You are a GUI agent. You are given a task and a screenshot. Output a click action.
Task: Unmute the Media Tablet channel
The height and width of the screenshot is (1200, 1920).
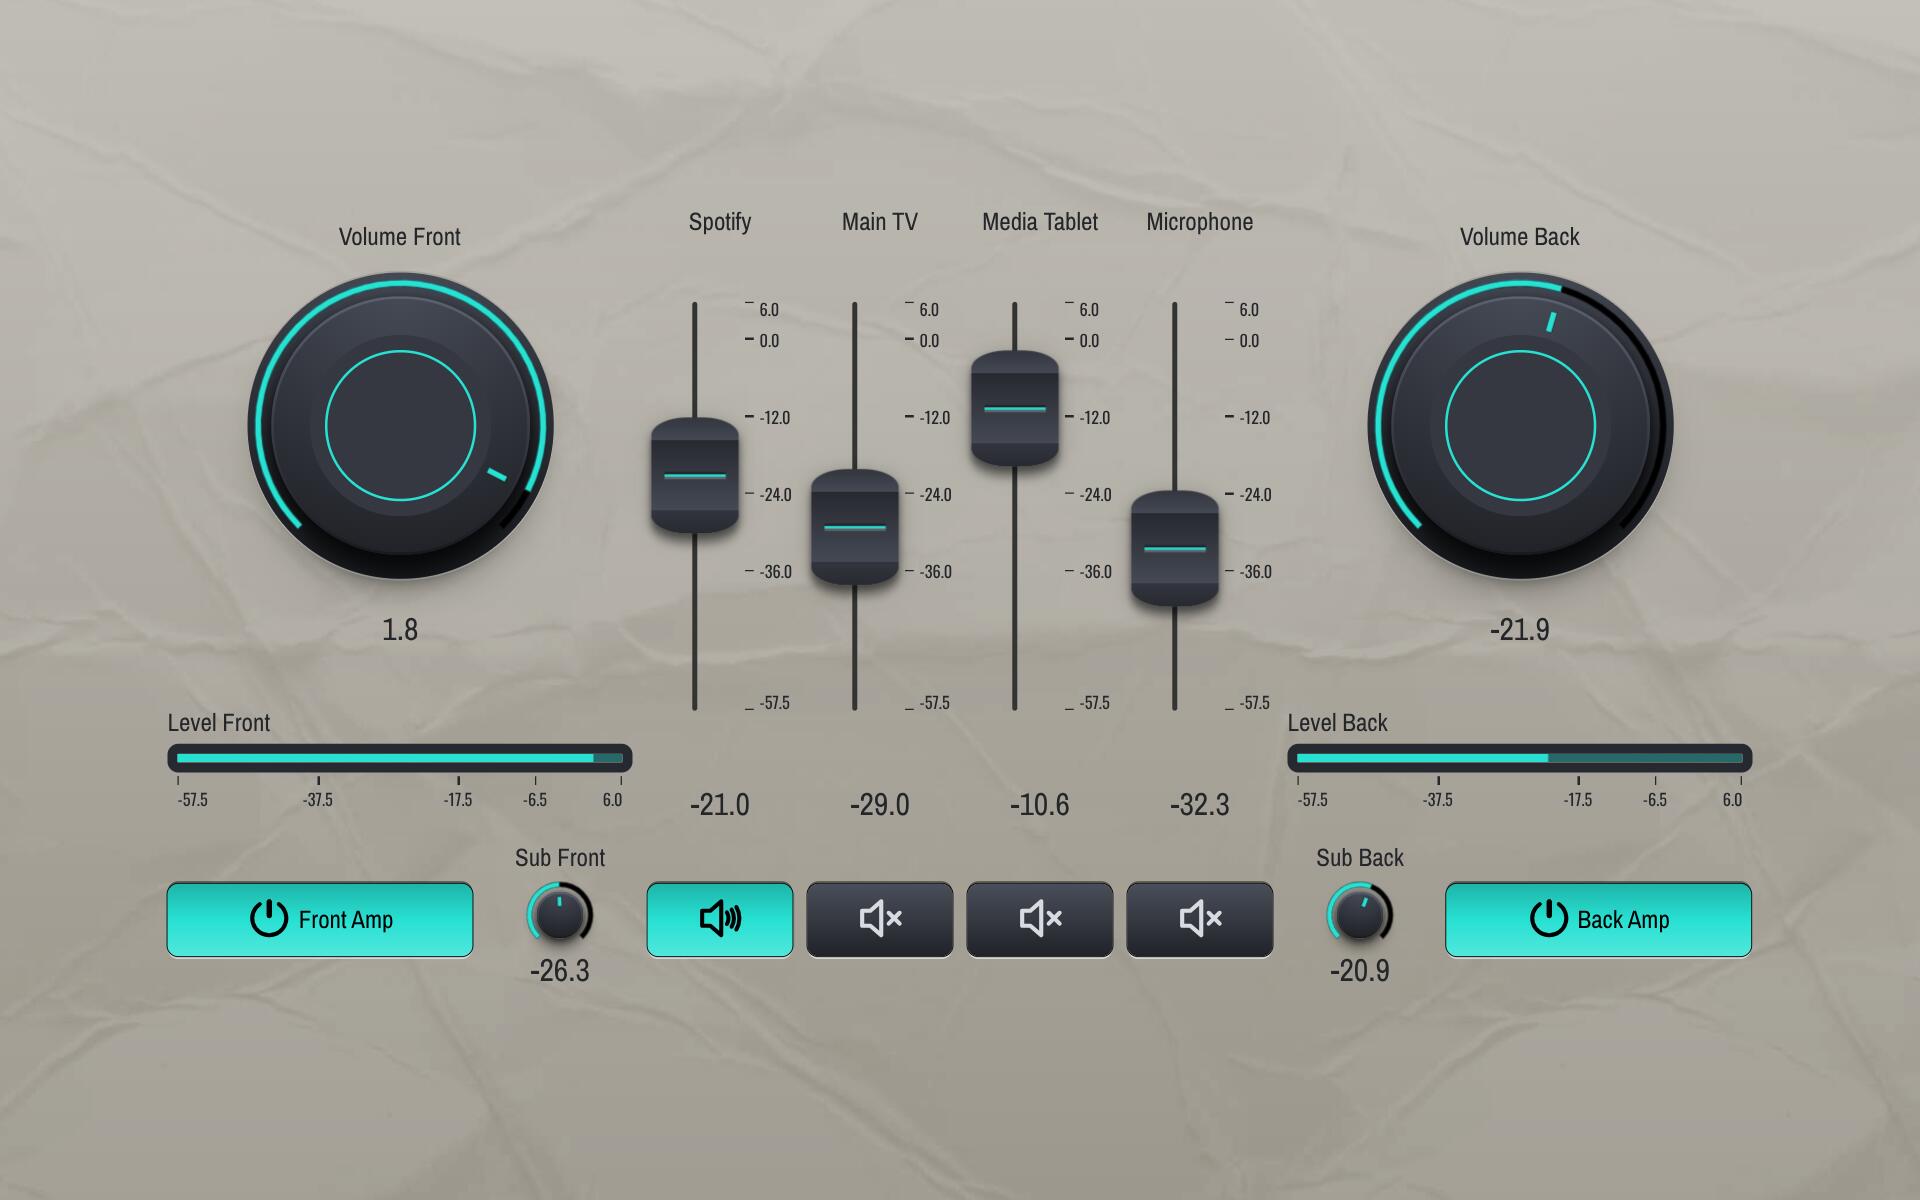[1039, 919]
